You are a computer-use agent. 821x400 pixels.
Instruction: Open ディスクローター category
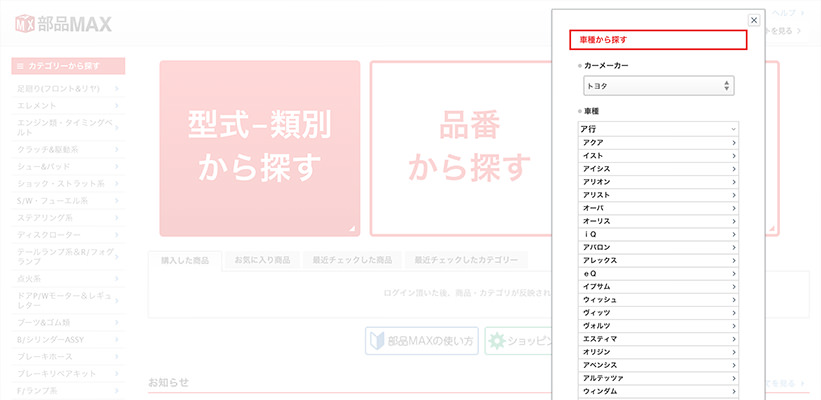pos(68,235)
